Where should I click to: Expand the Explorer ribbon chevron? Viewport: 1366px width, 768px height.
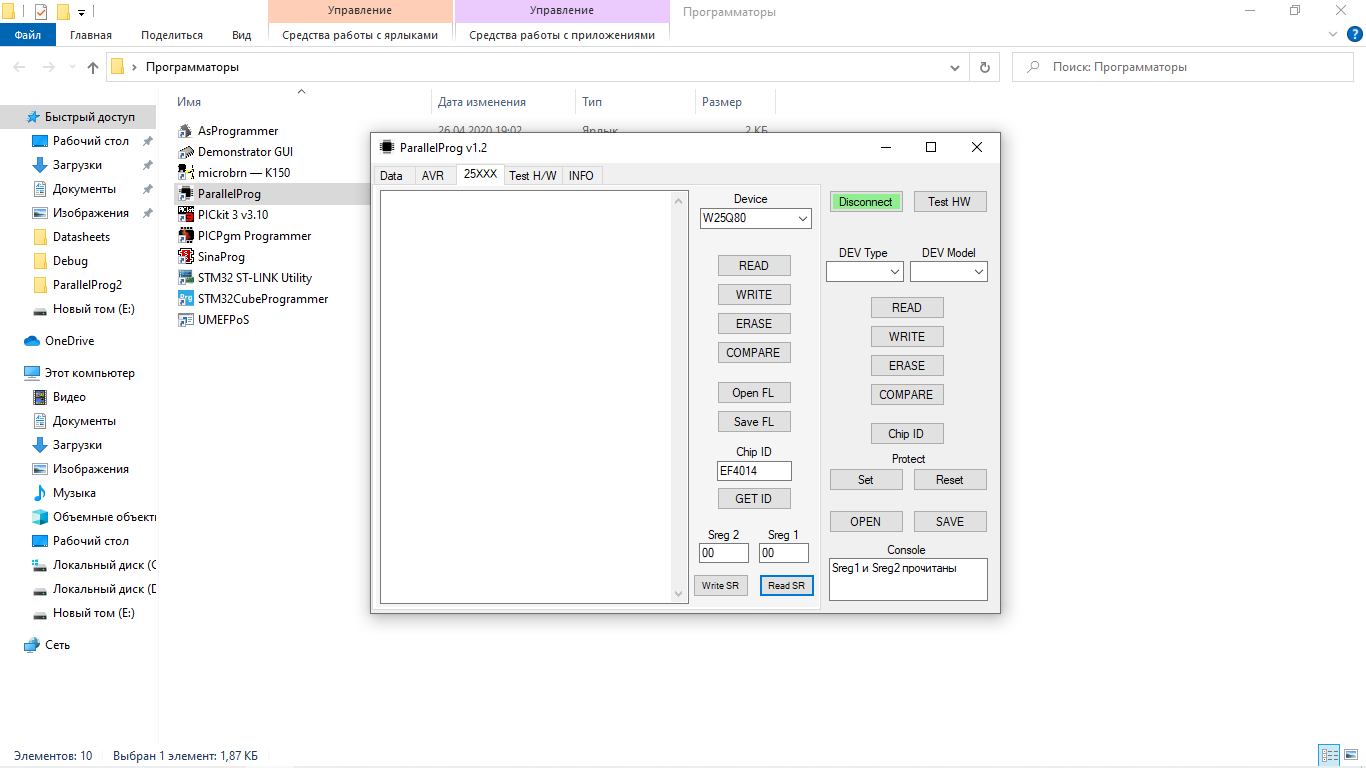(1332, 35)
